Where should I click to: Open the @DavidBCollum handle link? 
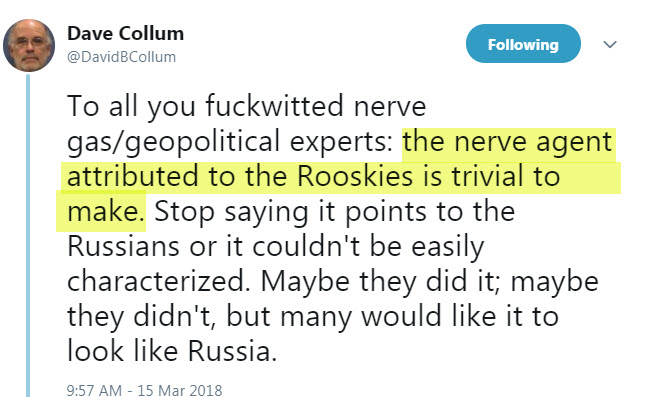[122, 57]
